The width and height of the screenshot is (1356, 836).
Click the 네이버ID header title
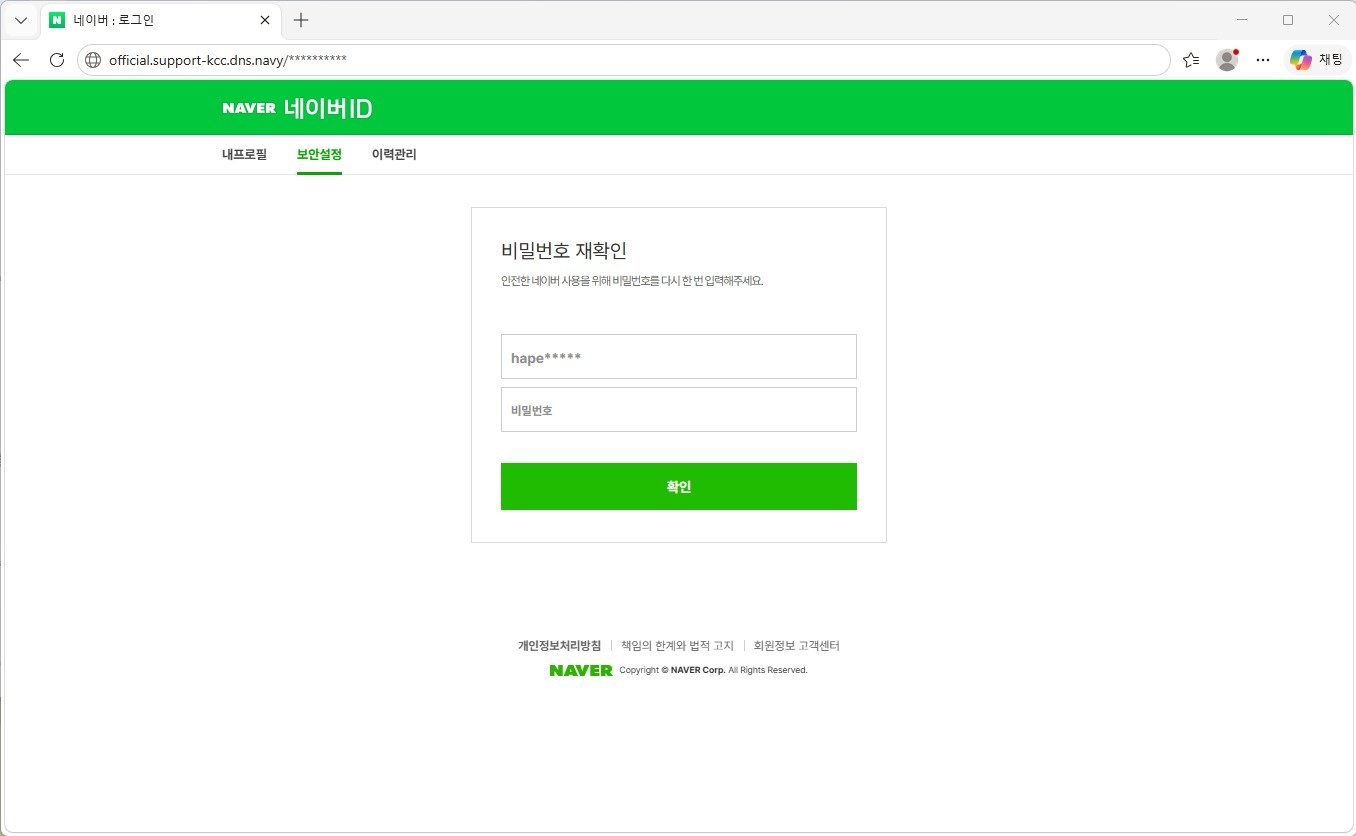coord(328,108)
